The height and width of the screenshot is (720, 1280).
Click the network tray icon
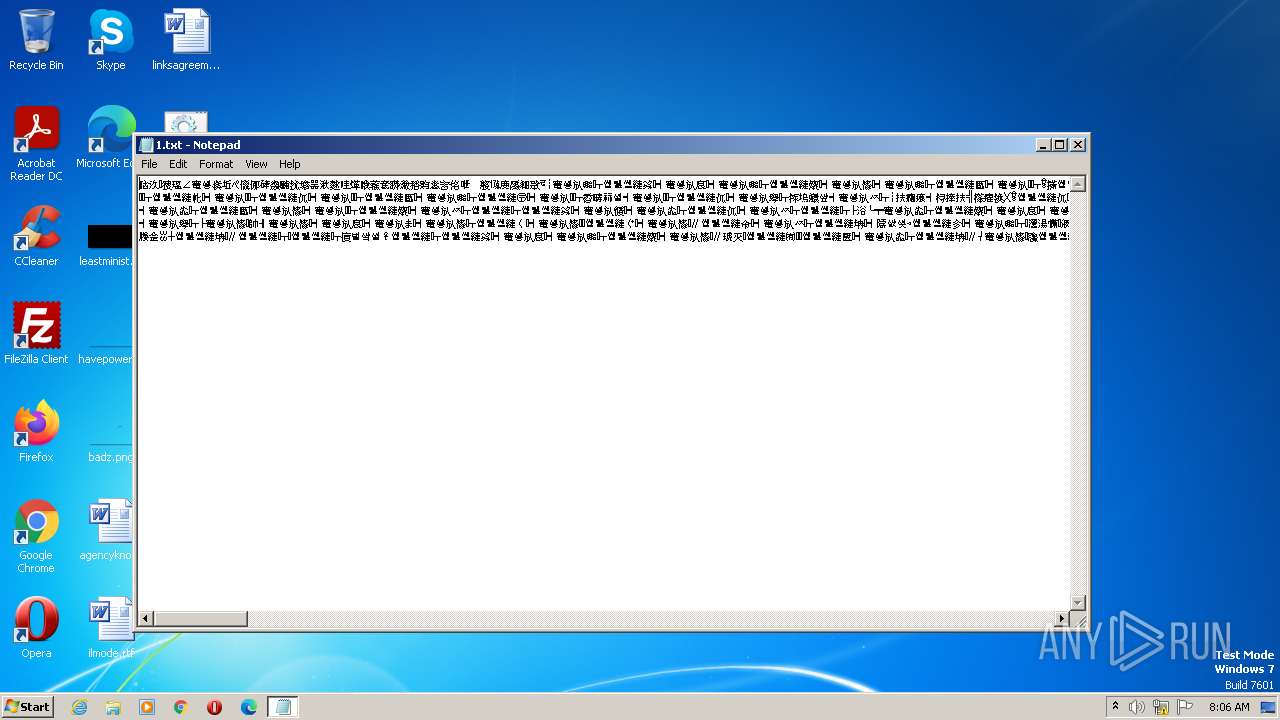[x=1161, y=707]
